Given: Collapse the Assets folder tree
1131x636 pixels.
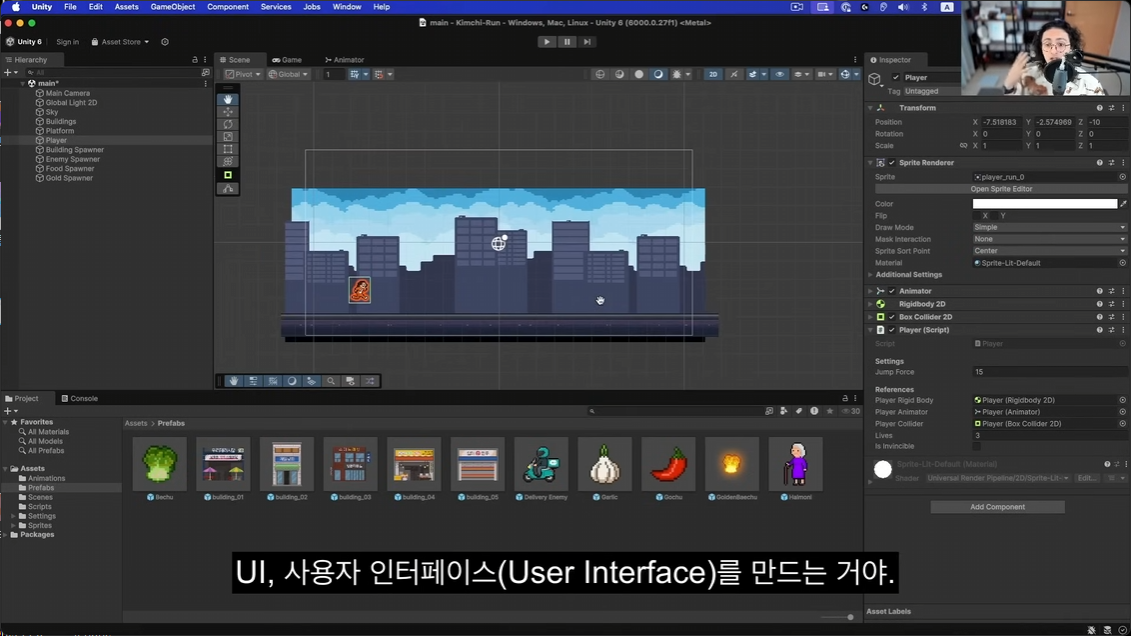Looking at the screenshot, I should 6,469.
